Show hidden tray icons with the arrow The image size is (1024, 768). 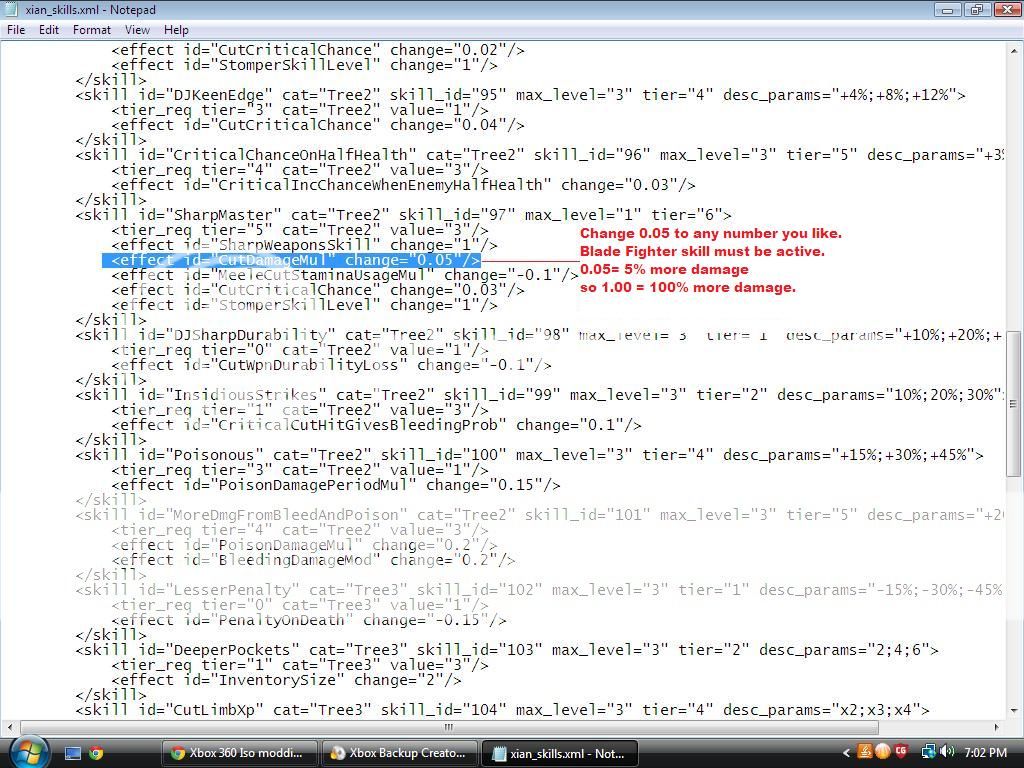click(x=847, y=753)
